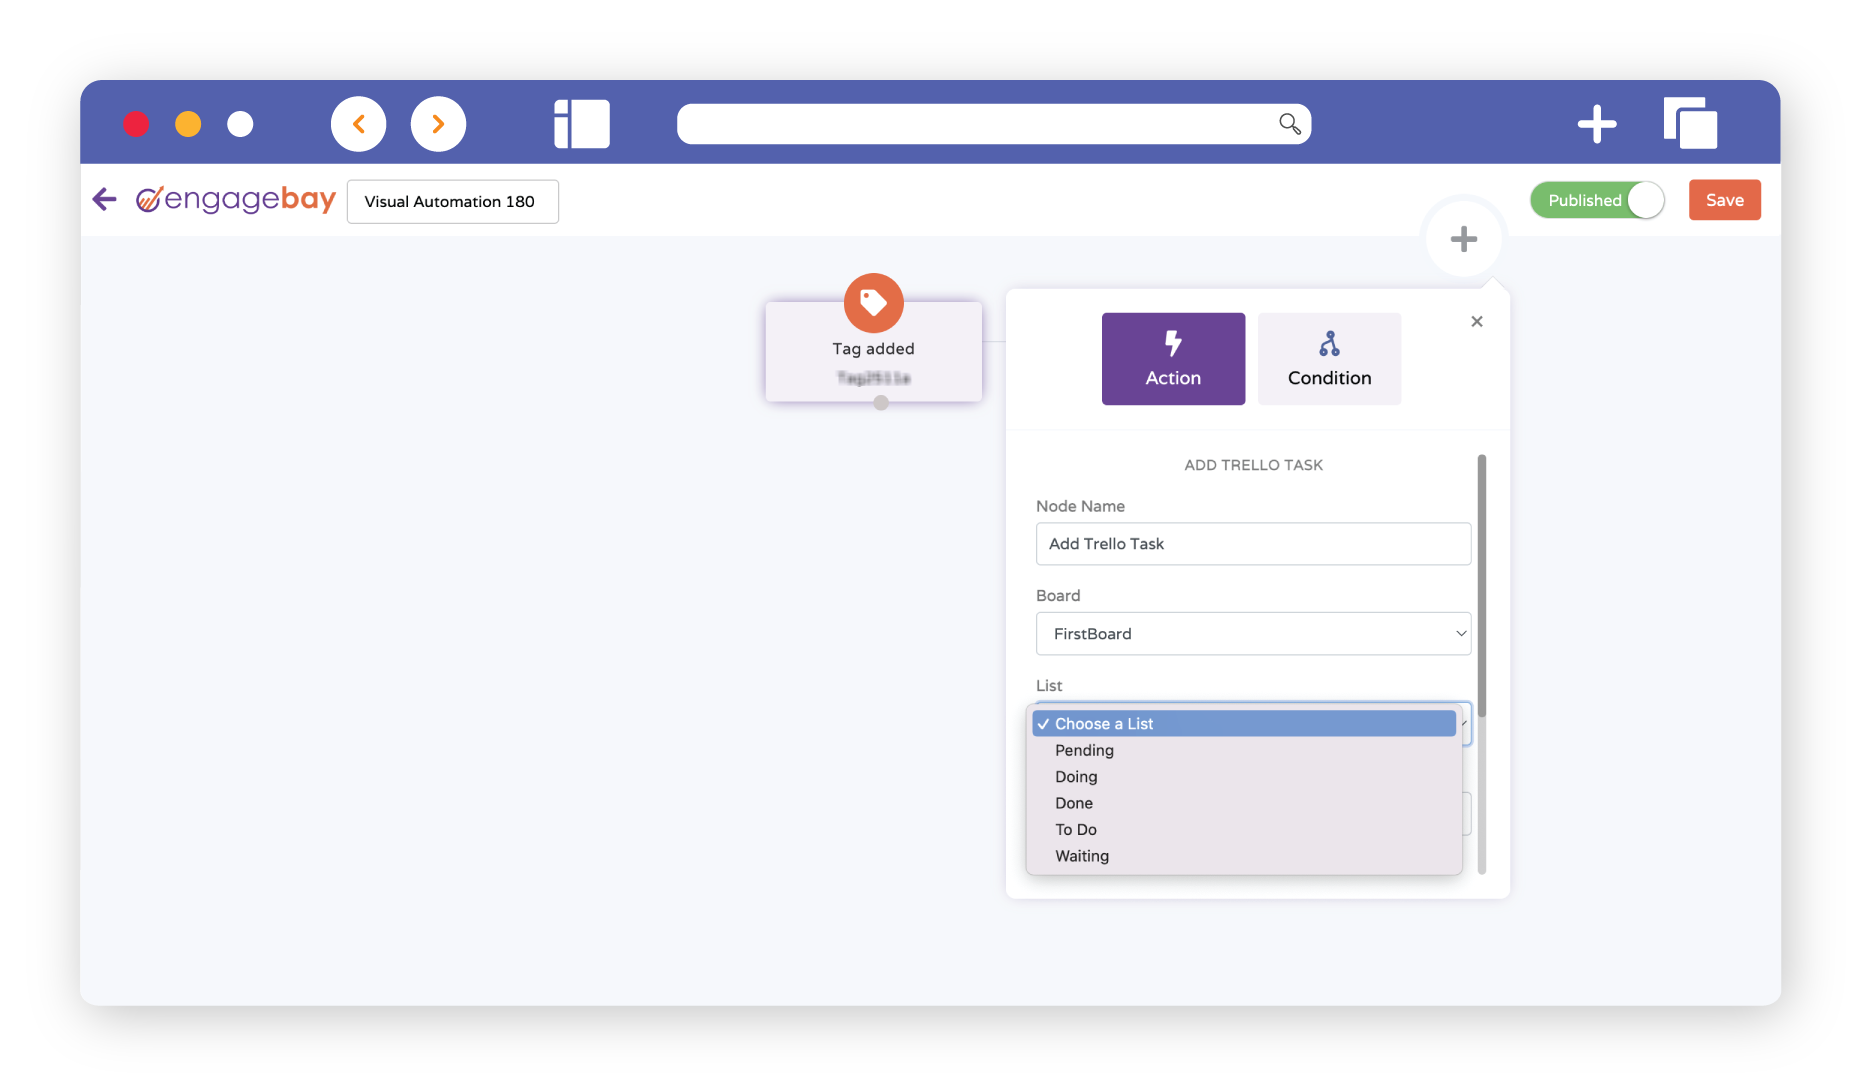Screen dimensions: 1861x1087
Task: Choose Waiting in the list dropdown
Action: point(1082,856)
